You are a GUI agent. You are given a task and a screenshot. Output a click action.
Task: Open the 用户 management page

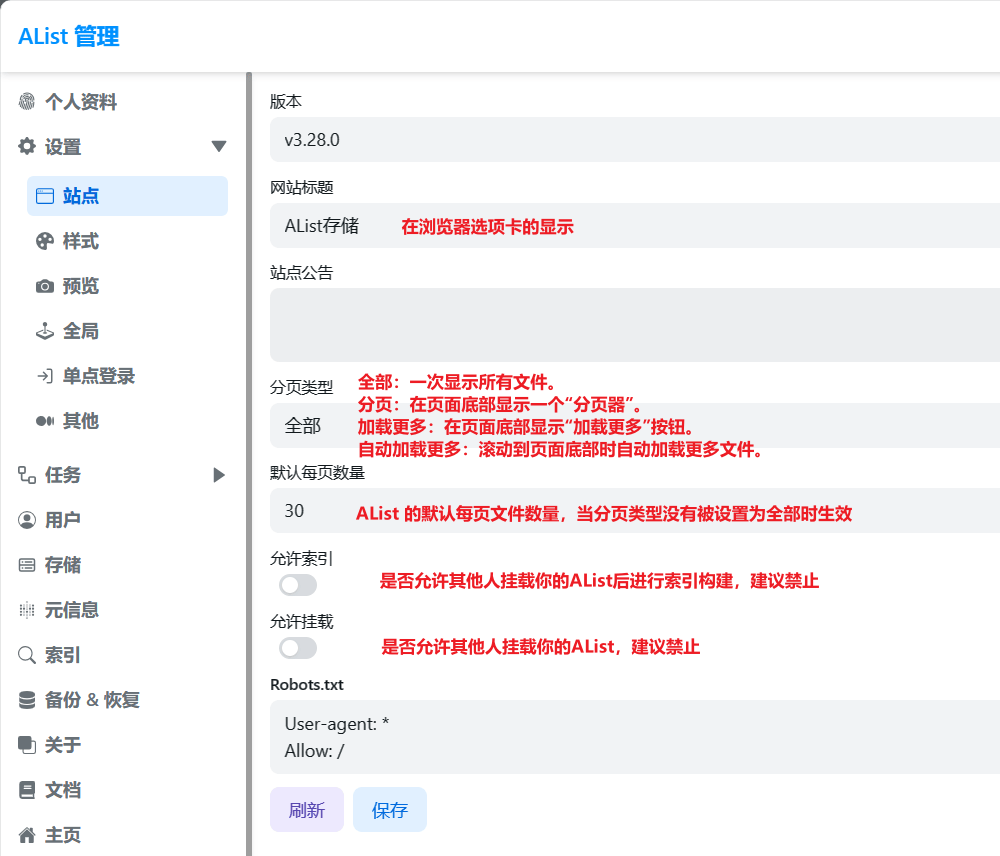point(62,520)
